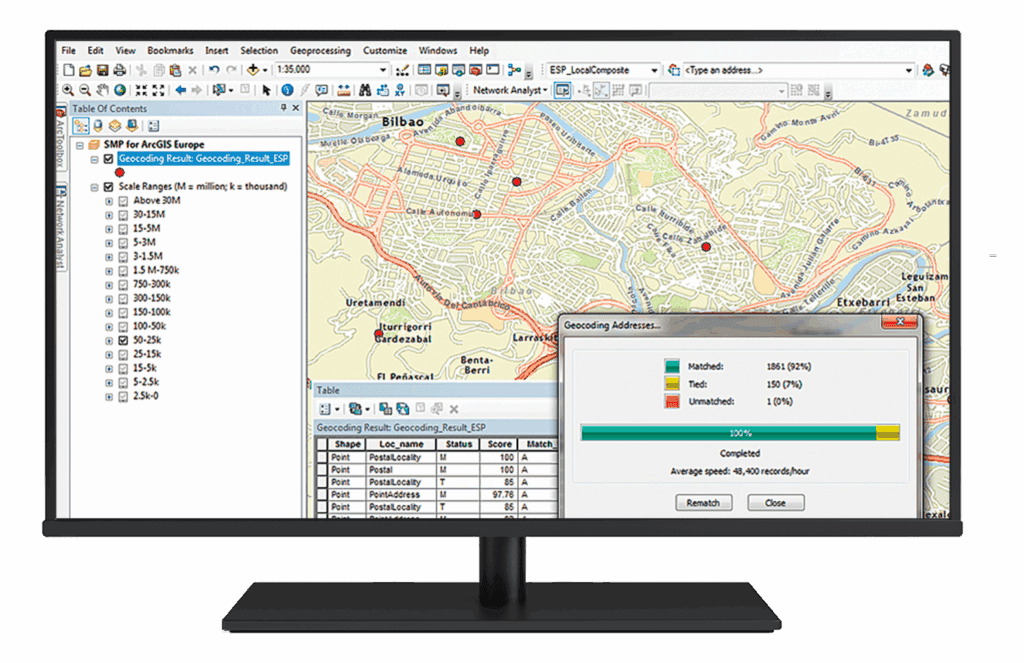Collapse the Scale Ranges group
This screenshot has width=1024, height=663.
click(94, 187)
